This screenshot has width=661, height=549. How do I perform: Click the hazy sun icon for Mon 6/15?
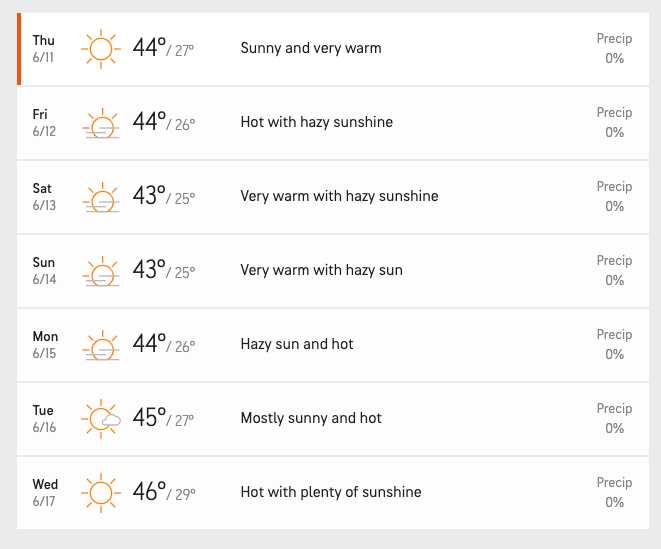point(101,345)
